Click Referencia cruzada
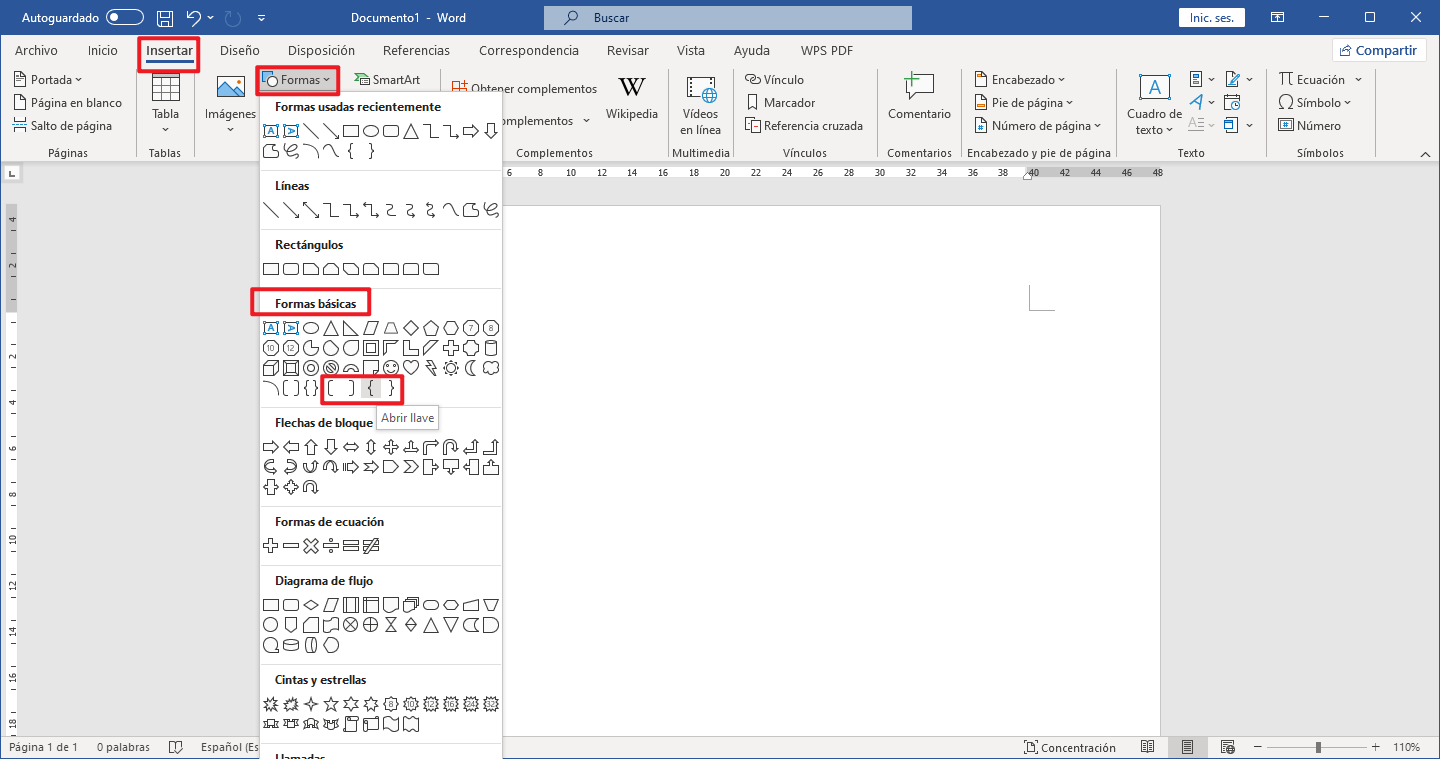The height and width of the screenshot is (759, 1440). [804, 126]
